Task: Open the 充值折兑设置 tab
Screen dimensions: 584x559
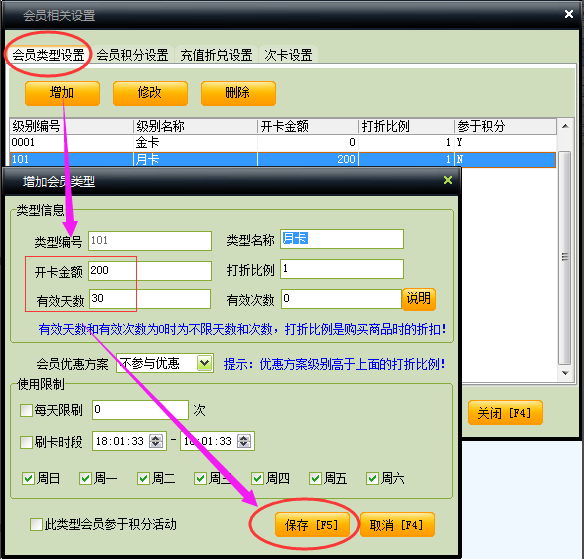Action: (216, 55)
